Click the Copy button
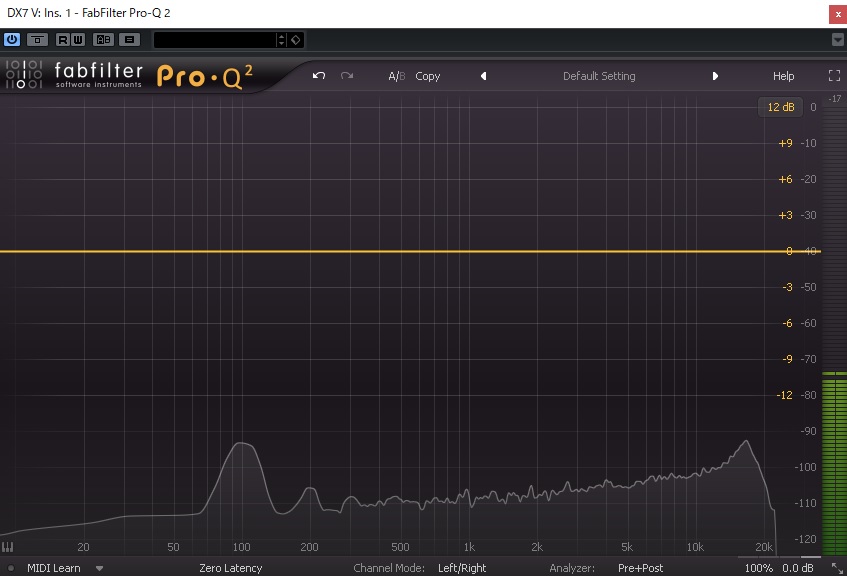Image resolution: width=847 pixels, height=576 pixels. pos(428,76)
